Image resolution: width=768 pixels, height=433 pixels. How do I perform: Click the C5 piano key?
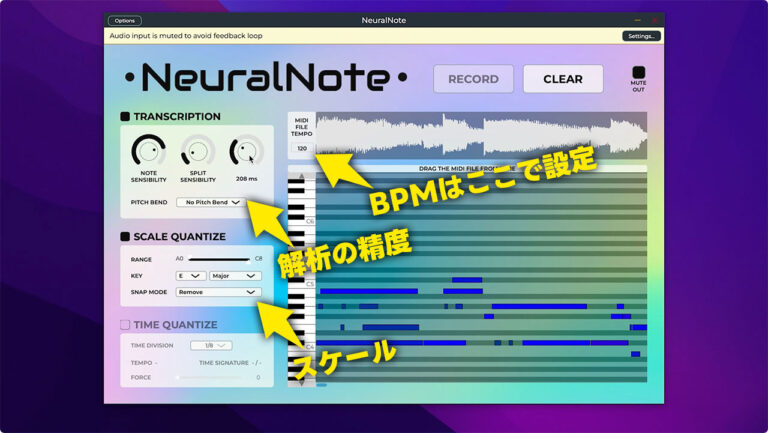pos(302,284)
